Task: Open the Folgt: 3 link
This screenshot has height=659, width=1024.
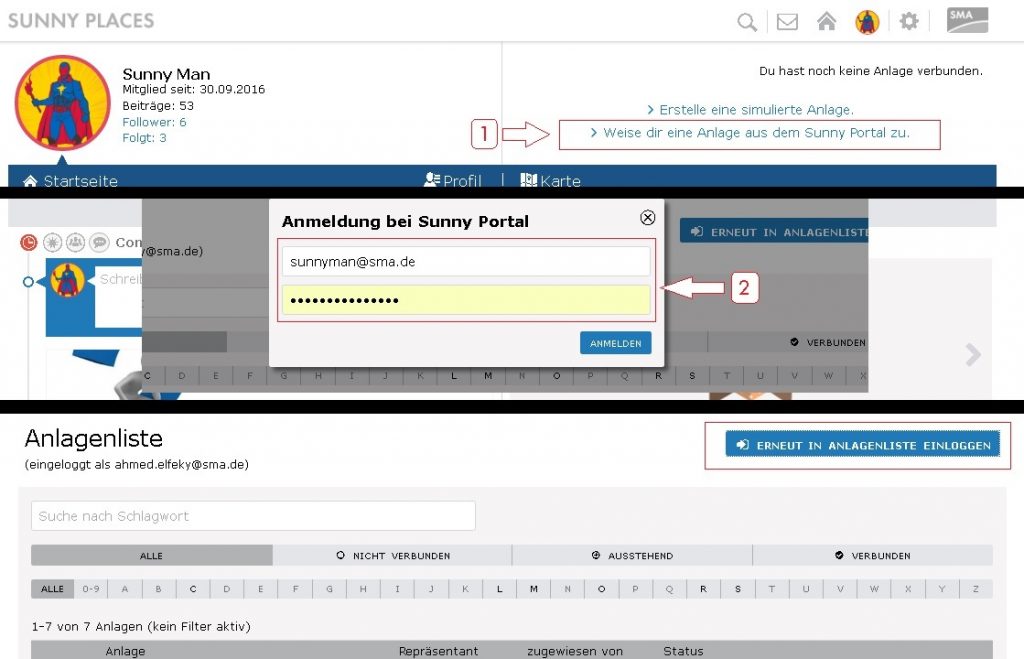Action: pos(144,138)
